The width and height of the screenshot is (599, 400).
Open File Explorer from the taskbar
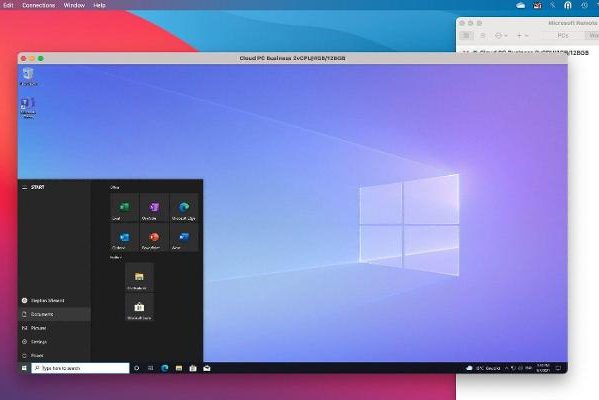click(x=179, y=368)
